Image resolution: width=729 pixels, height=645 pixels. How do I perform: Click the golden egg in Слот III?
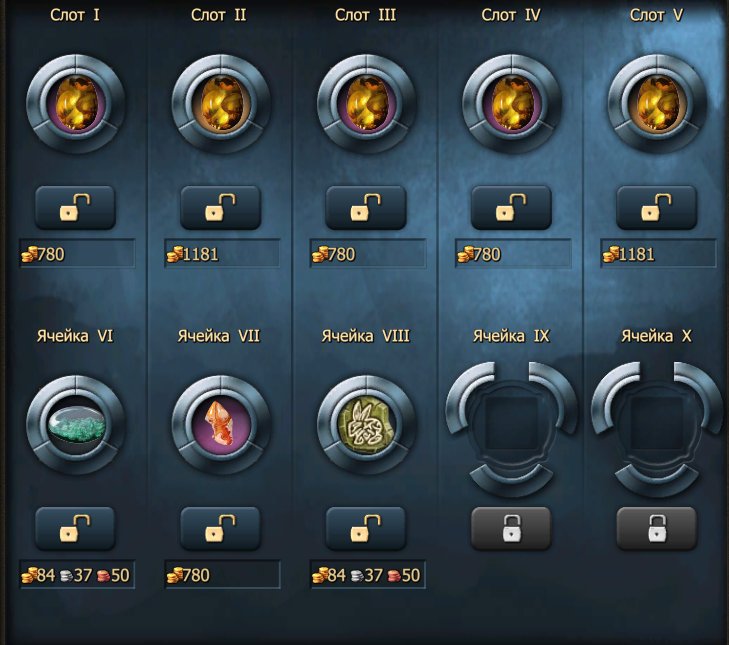point(367,103)
